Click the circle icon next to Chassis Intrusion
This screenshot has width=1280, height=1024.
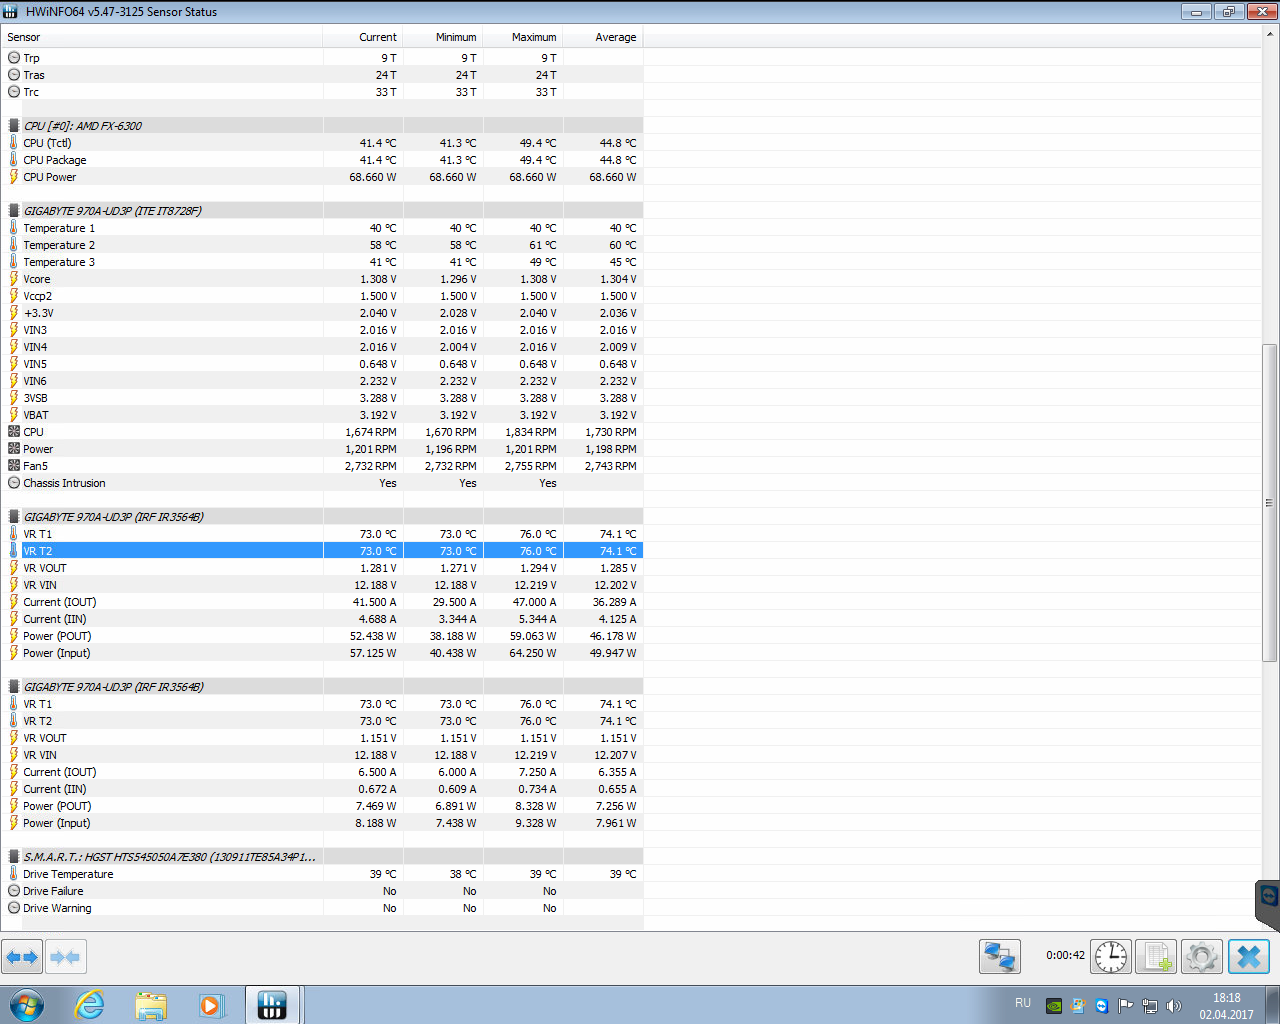tap(14, 483)
